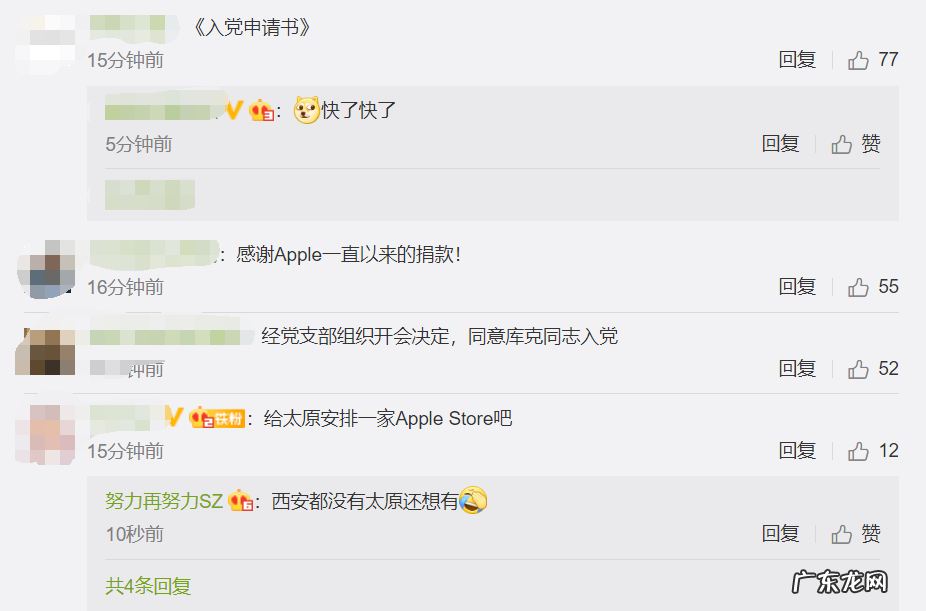Reply to the 经党支部组织开会决定 comment
This screenshot has height=611, width=926.
pyautogui.click(x=797, y=369)
